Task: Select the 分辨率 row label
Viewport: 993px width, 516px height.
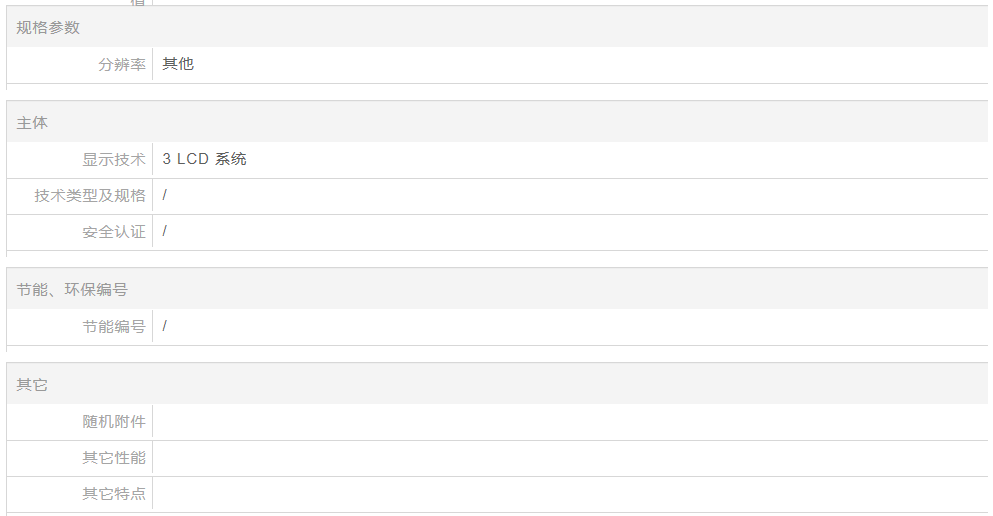Action: coord(122,65)
